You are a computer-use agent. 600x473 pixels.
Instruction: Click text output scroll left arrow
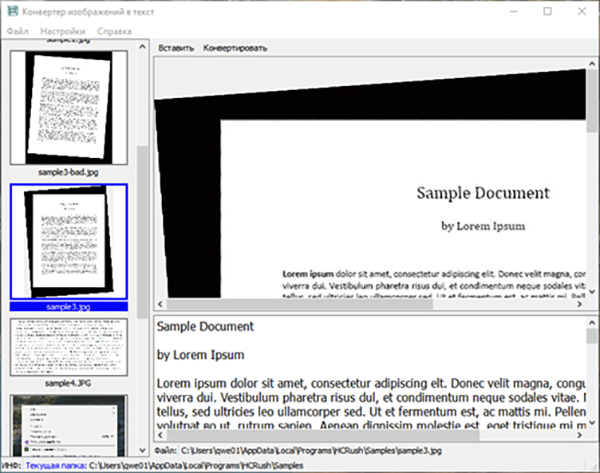[x=160, y=435]
